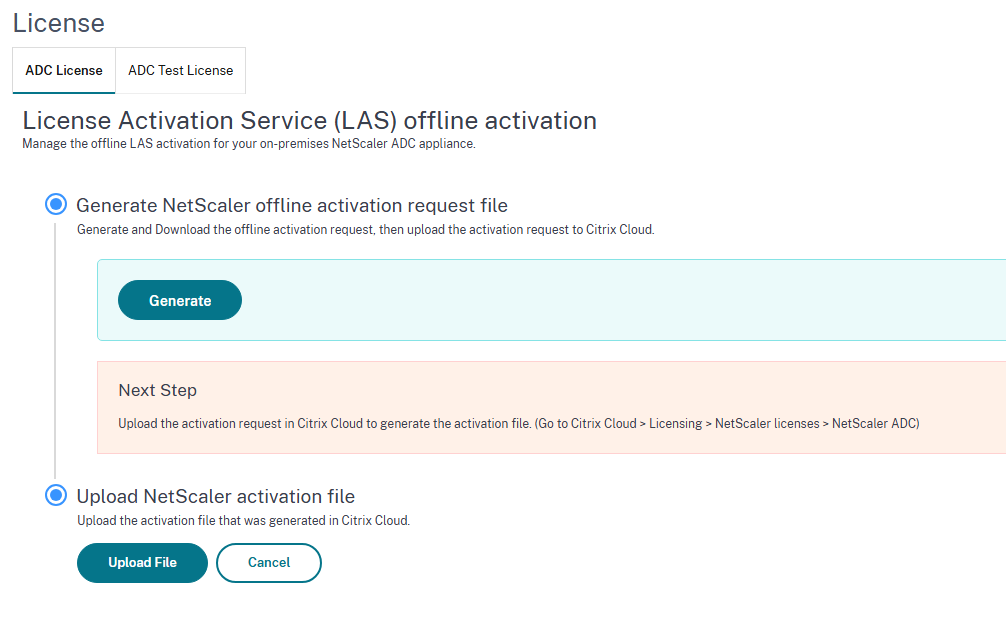The width and height of the screenshot is (1006, 622).
Task: Click the 'Upload NetScaler activation file' step title
Action: pyautogui.click(x=216, y=496)
